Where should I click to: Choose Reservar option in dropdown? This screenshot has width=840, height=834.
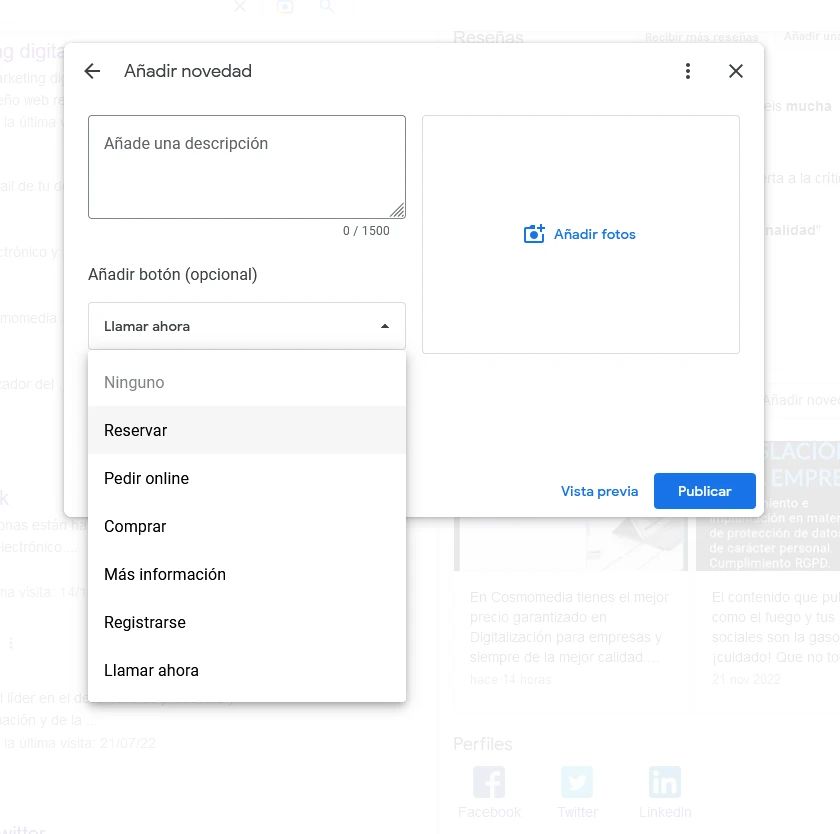[136, 430]
